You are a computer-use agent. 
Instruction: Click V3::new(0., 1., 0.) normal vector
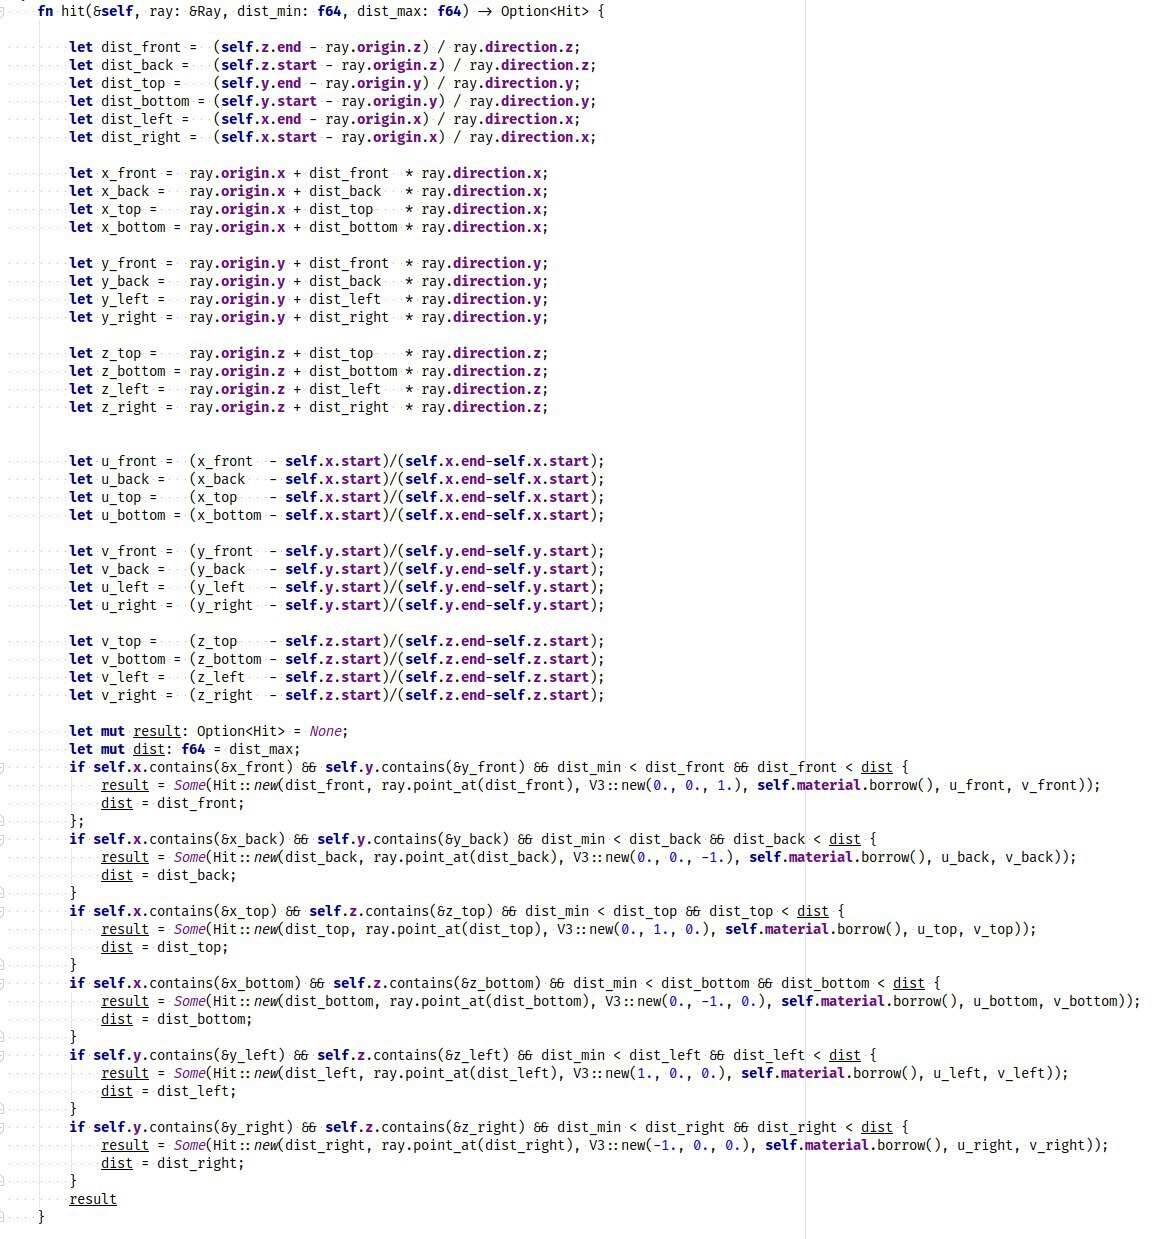coord(633,929)
